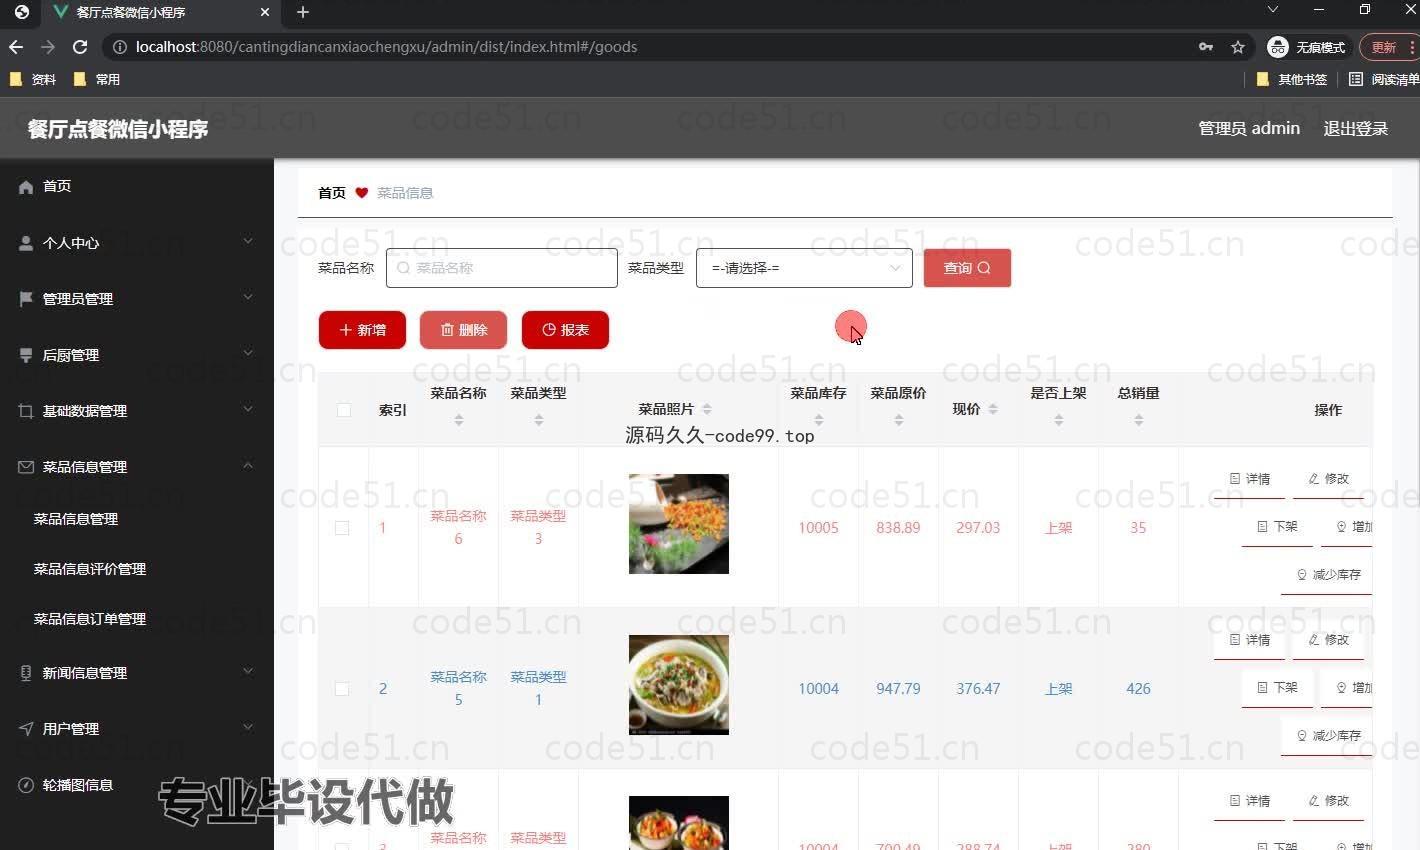
Task: Click the 删除 delete button
Action: 463,330
